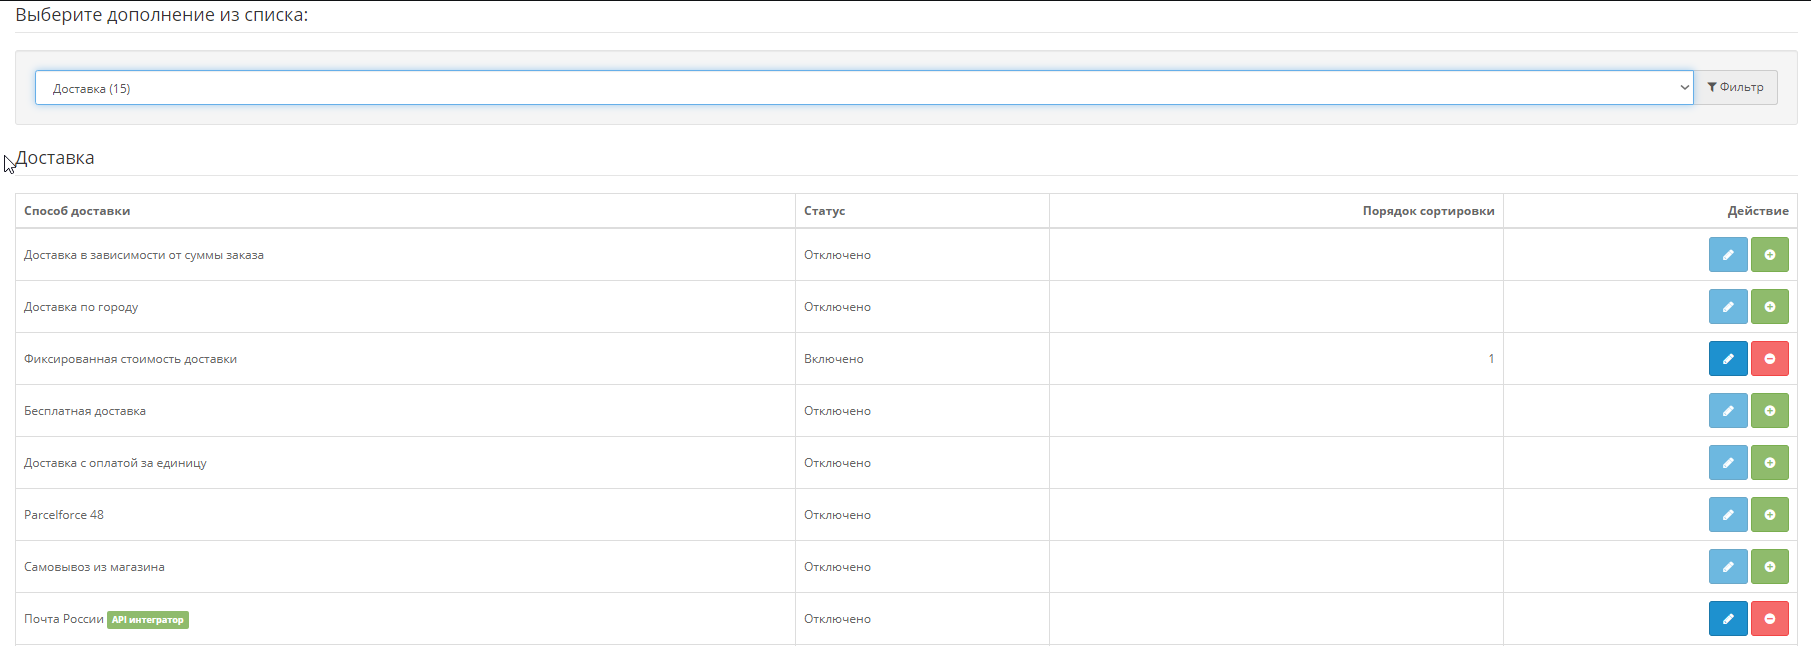Edit 'Доставка в зависимости от суммы заказа' module
This screenshot has height=646, width=1811.
pyautogui.click(x=1727, y=255)
